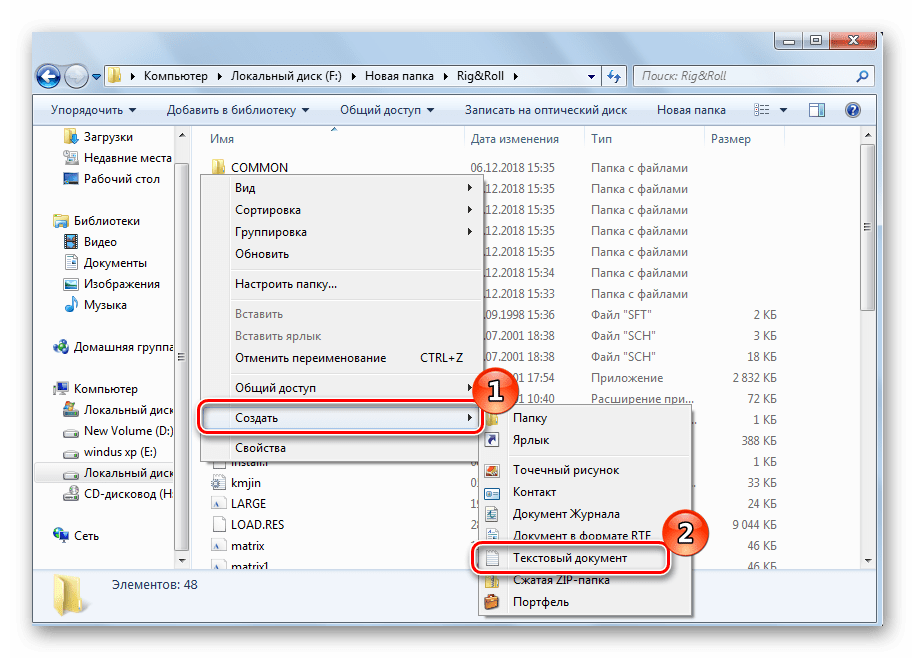Click the refresh icon beside address bar

click(x=612, y=76)
